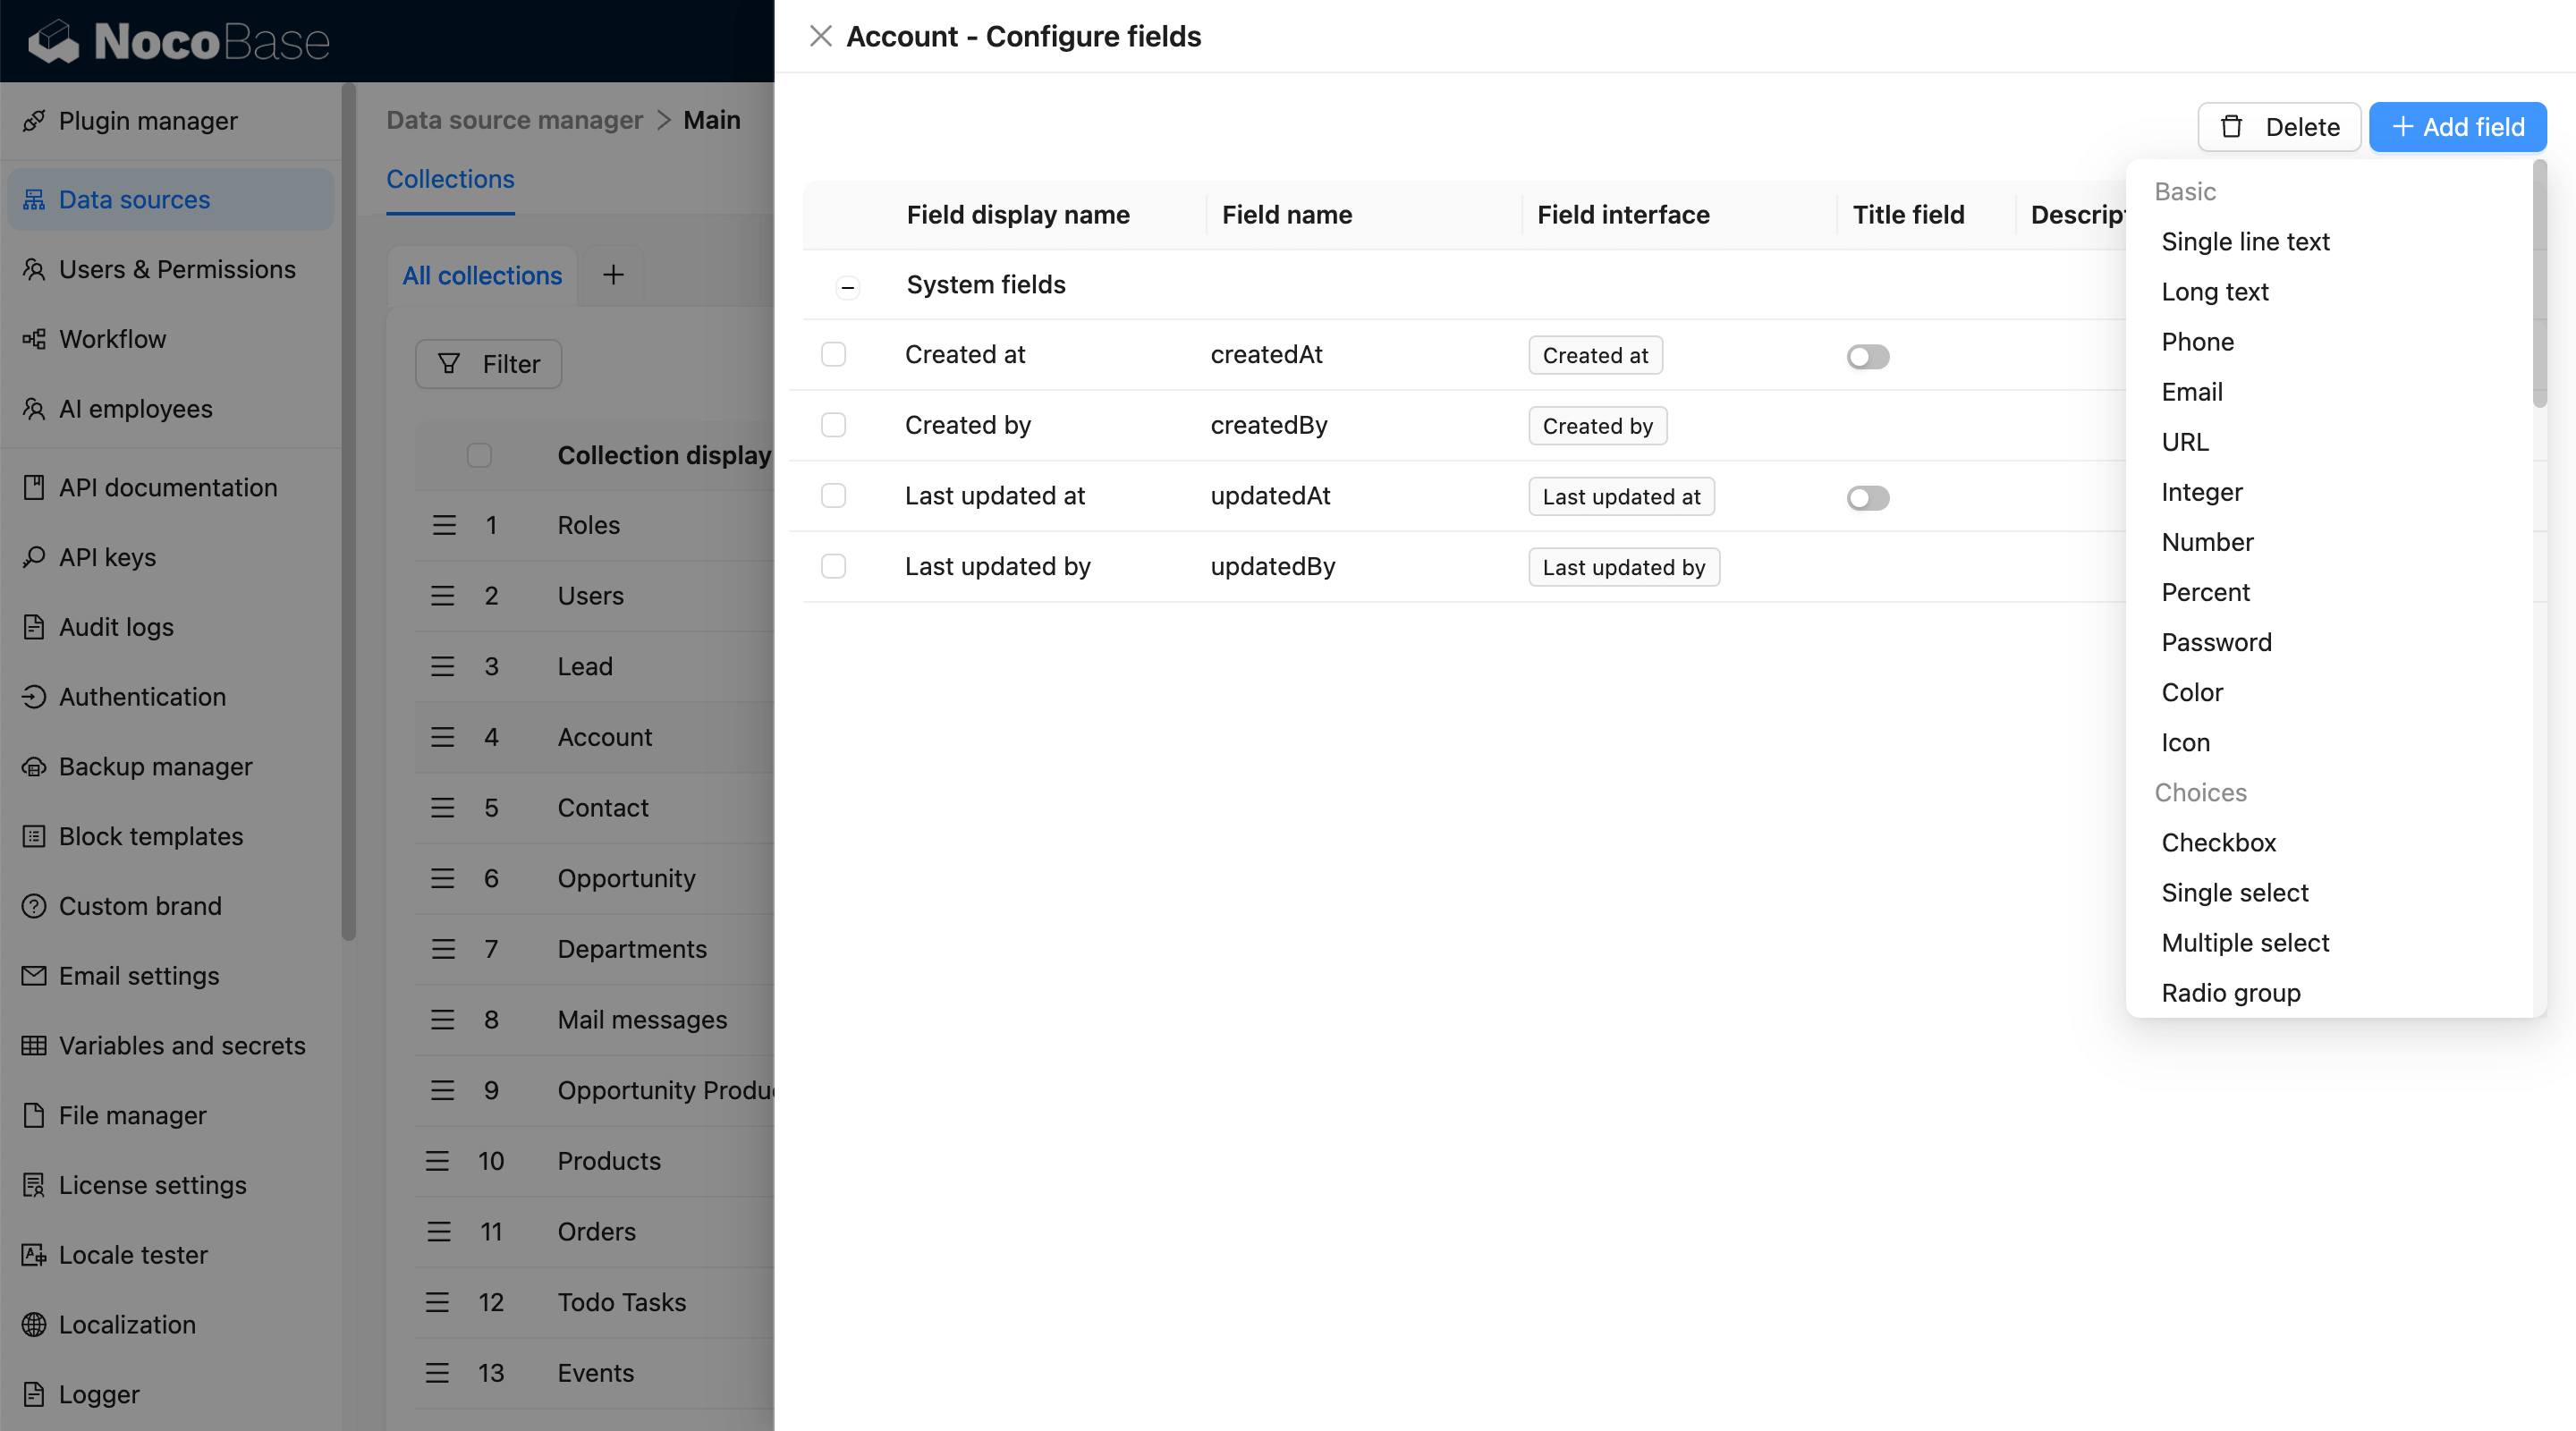2576x1431 pixels.
Task: Choose Single select from the field type menu
Action: [x=2235, y=892]
